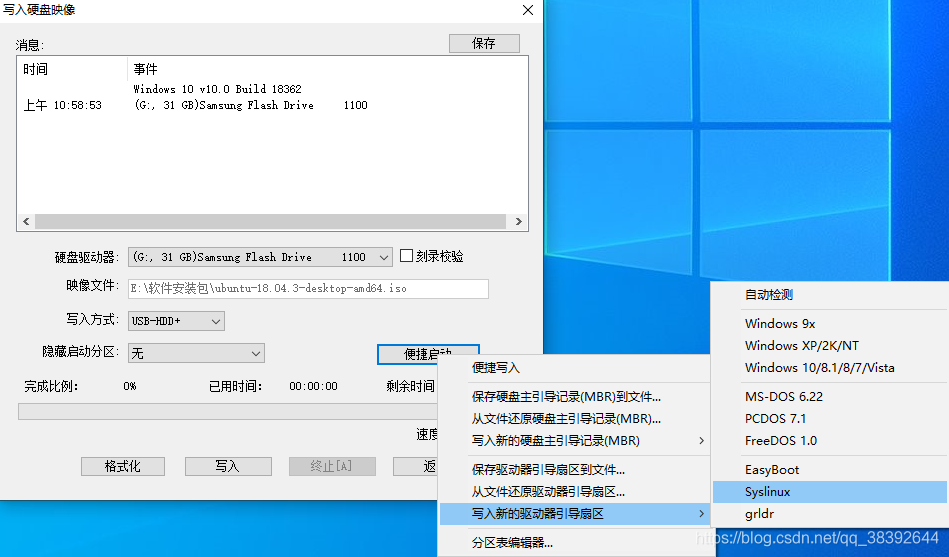Click the right arrow of message scrollbar
The width and height of the screenshot is (949, 557).
click(519, 222)
